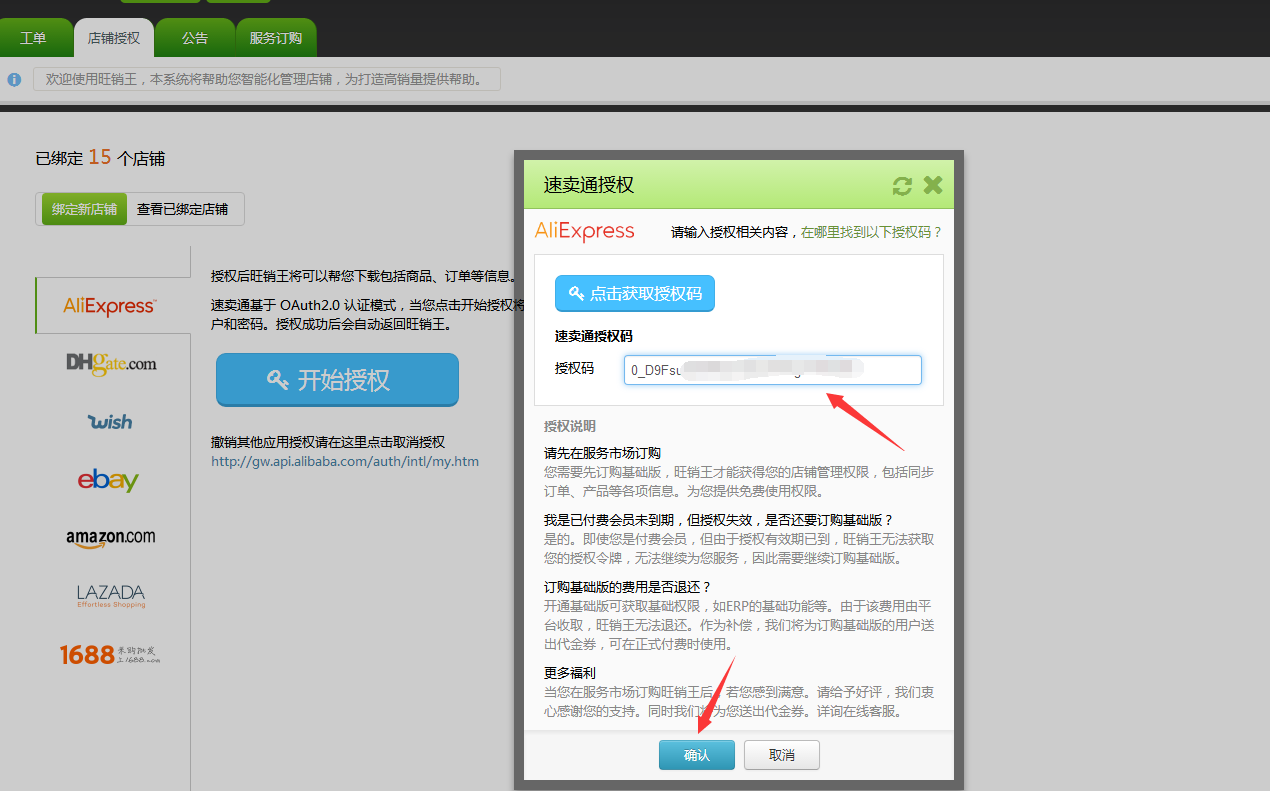1270x791 pixels.
Task: Click the 速卖通授权码 label
Action: pyautogui.click(x=594, y=336)
